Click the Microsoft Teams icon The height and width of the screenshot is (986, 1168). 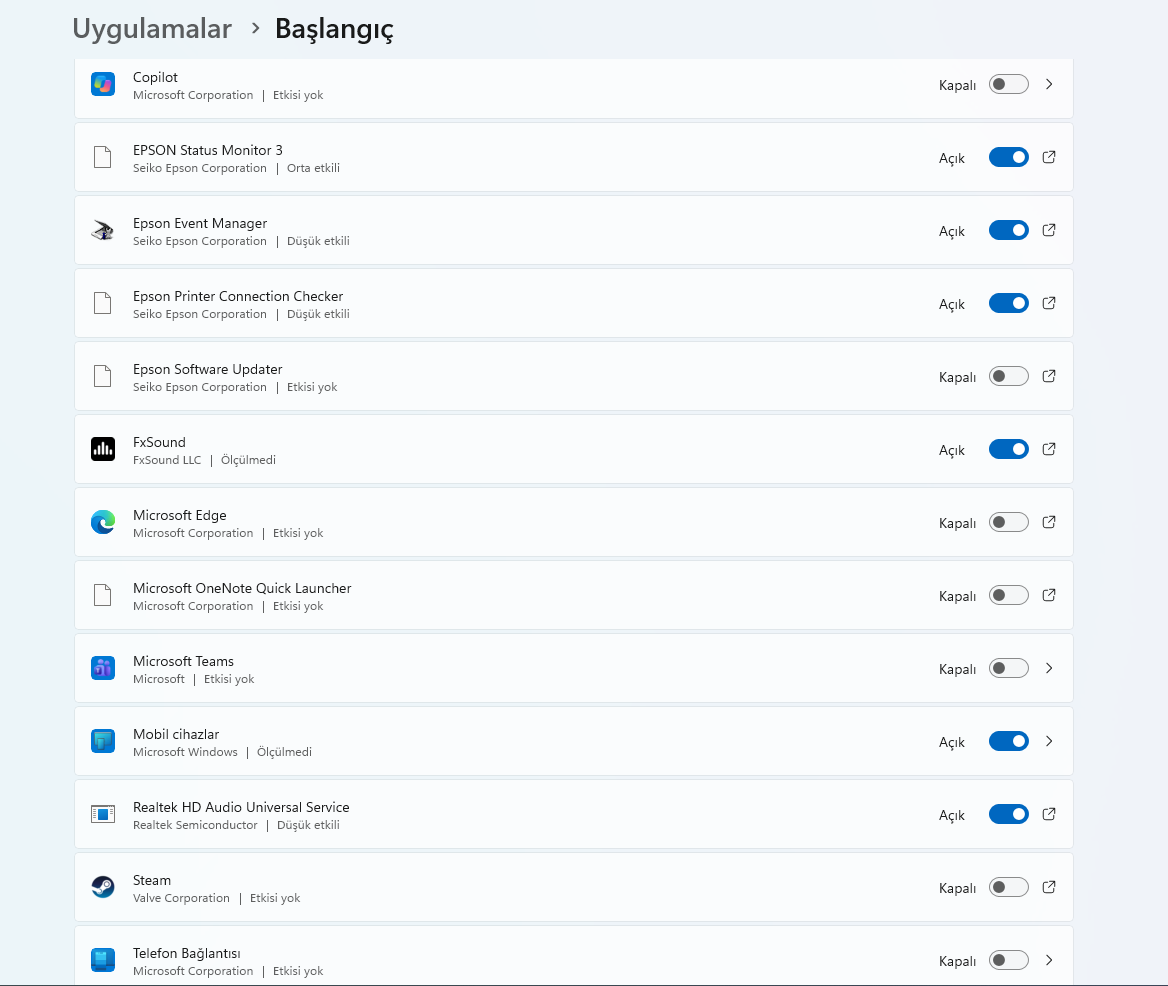coord(103,669)
